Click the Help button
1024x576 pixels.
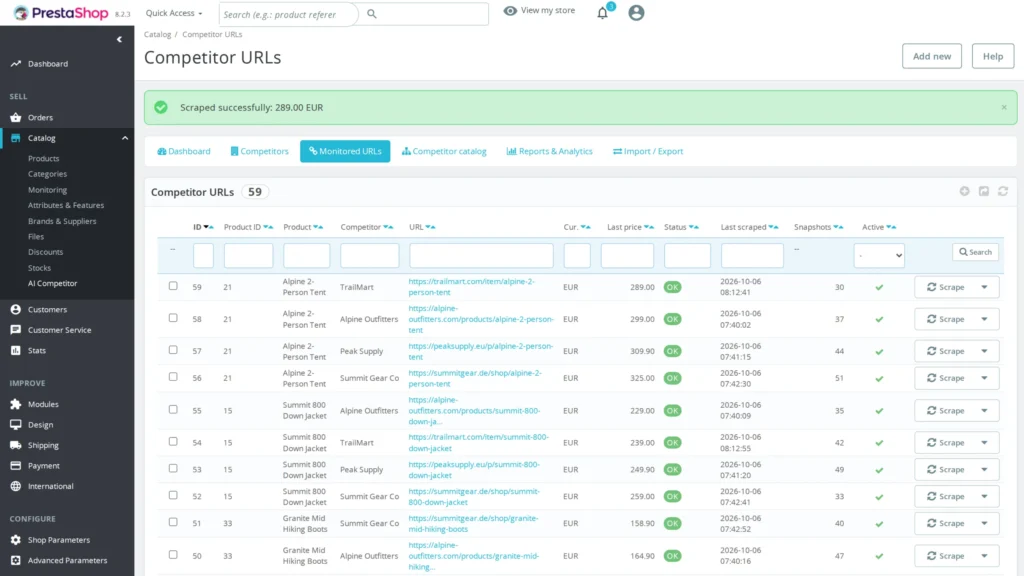(993, 56)
